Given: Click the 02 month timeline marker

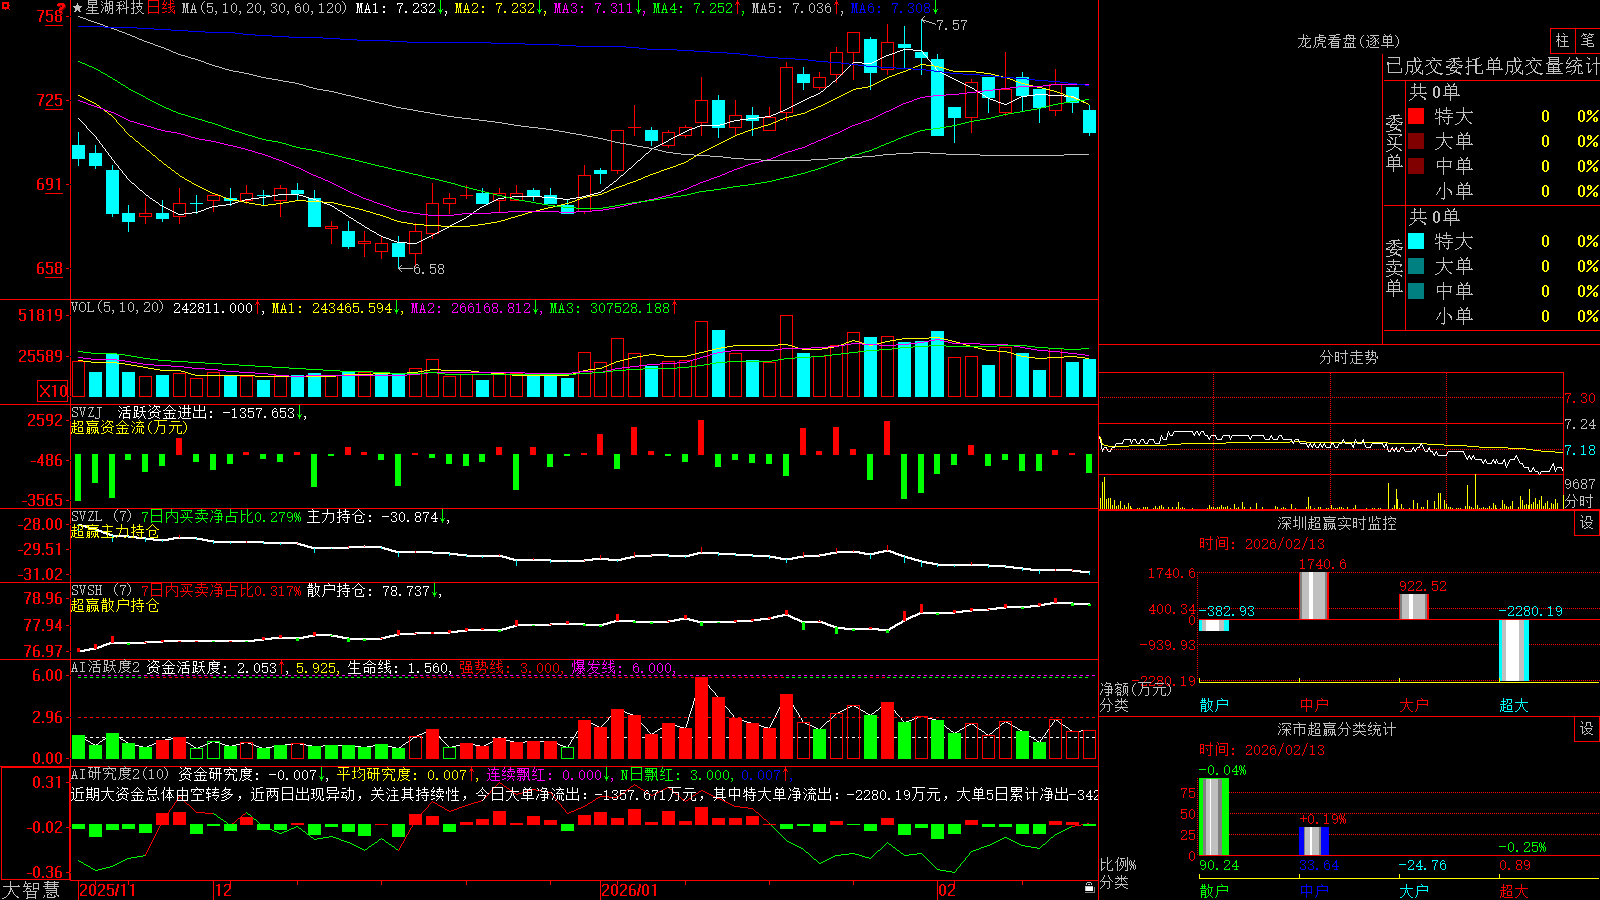Looking at the screenshot, I should click(x=946, y=890).
